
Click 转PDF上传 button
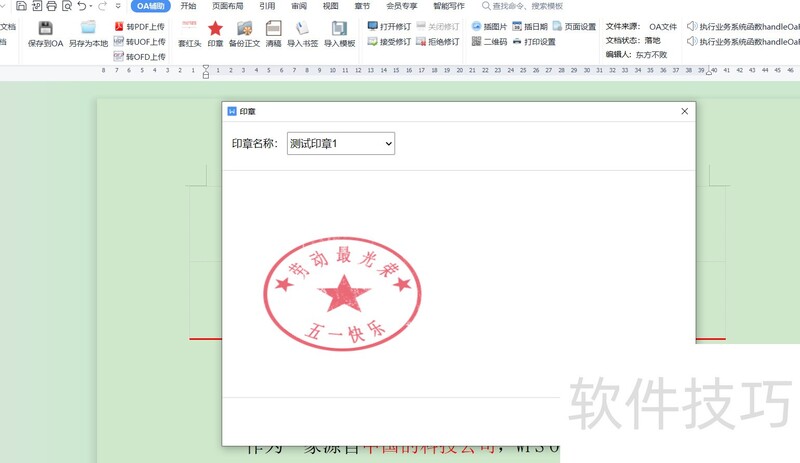(x=139, y=27)
